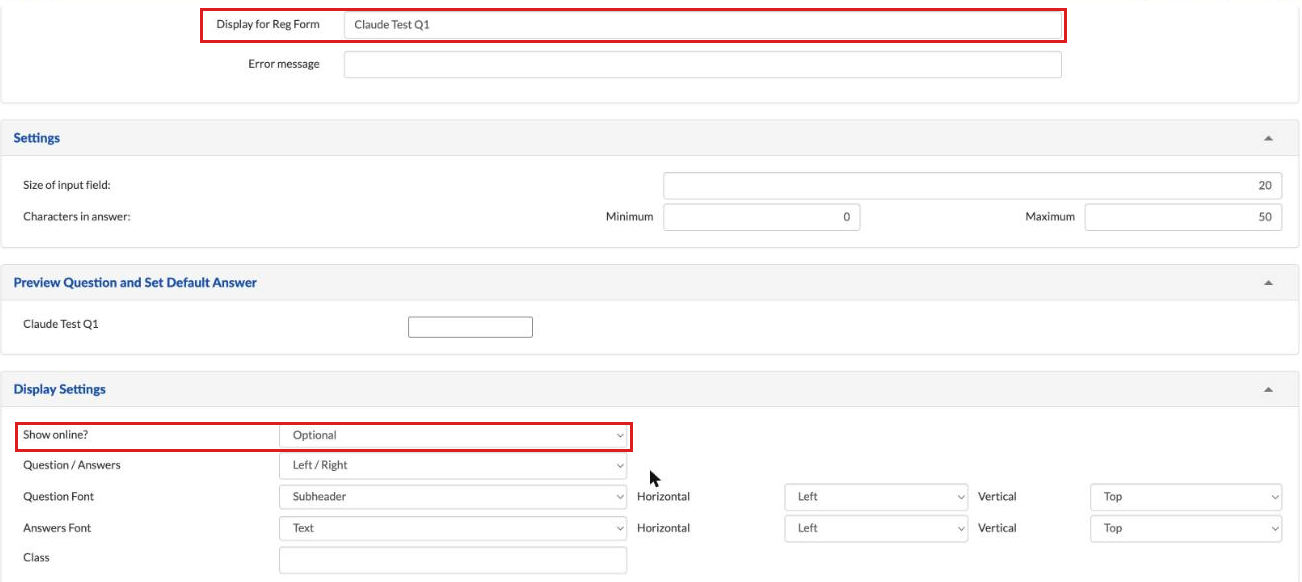Click the Size of input field label

pos(65,185)
